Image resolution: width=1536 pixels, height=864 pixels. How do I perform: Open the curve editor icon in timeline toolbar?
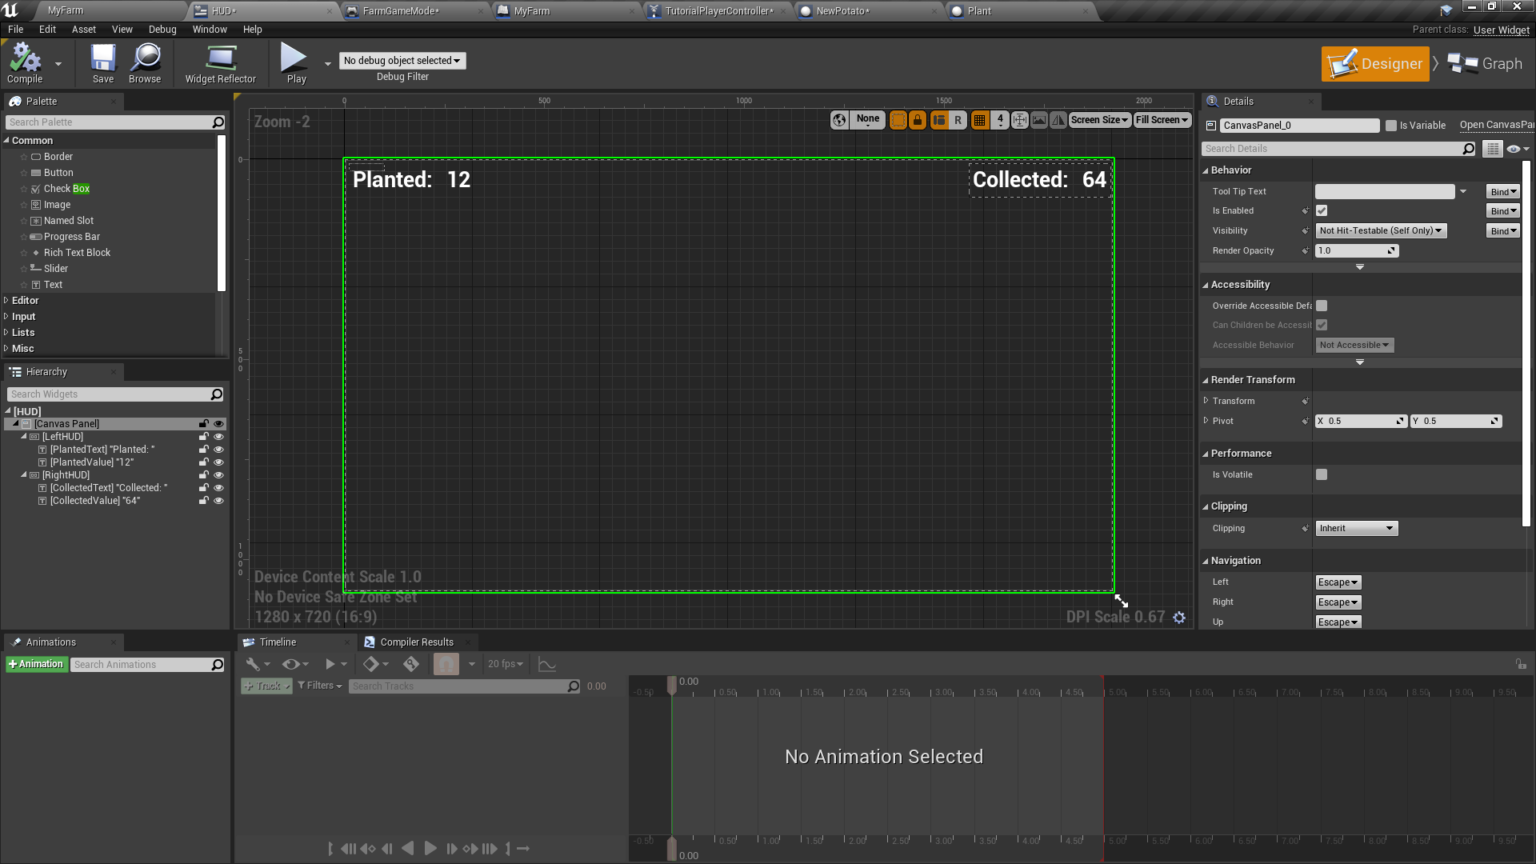[x=547, y=663]
